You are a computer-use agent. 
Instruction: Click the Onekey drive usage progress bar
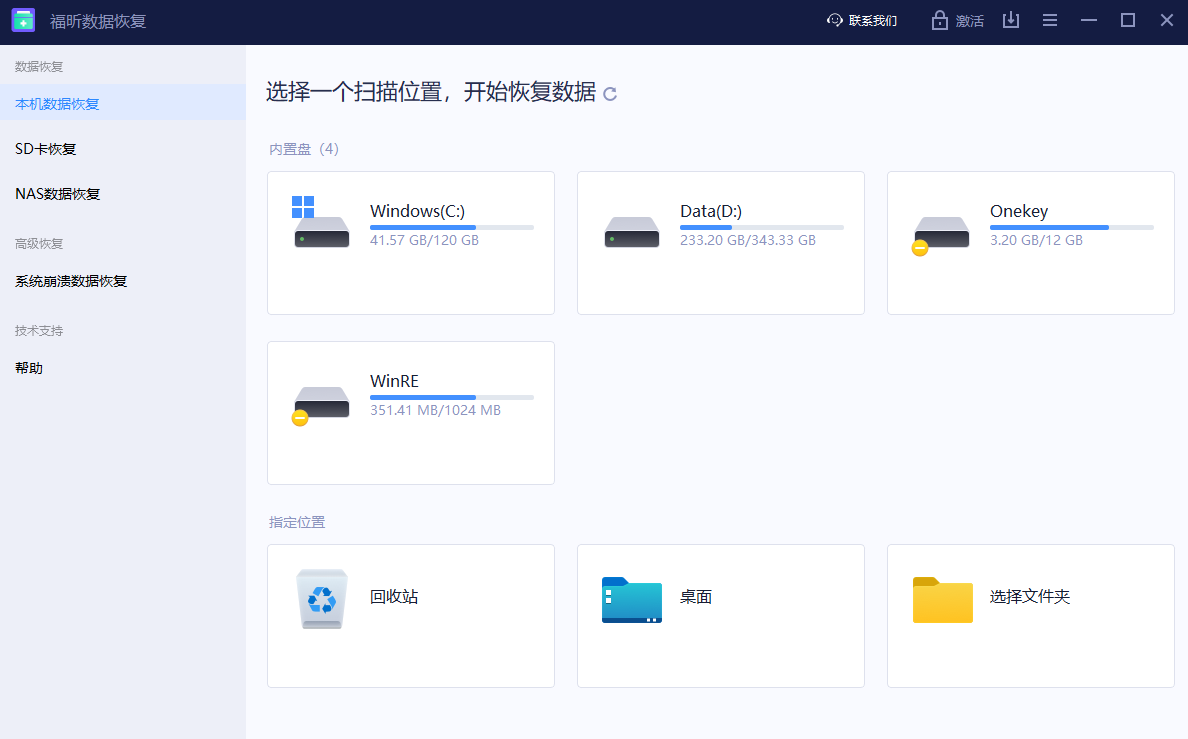click(1072, 228)
